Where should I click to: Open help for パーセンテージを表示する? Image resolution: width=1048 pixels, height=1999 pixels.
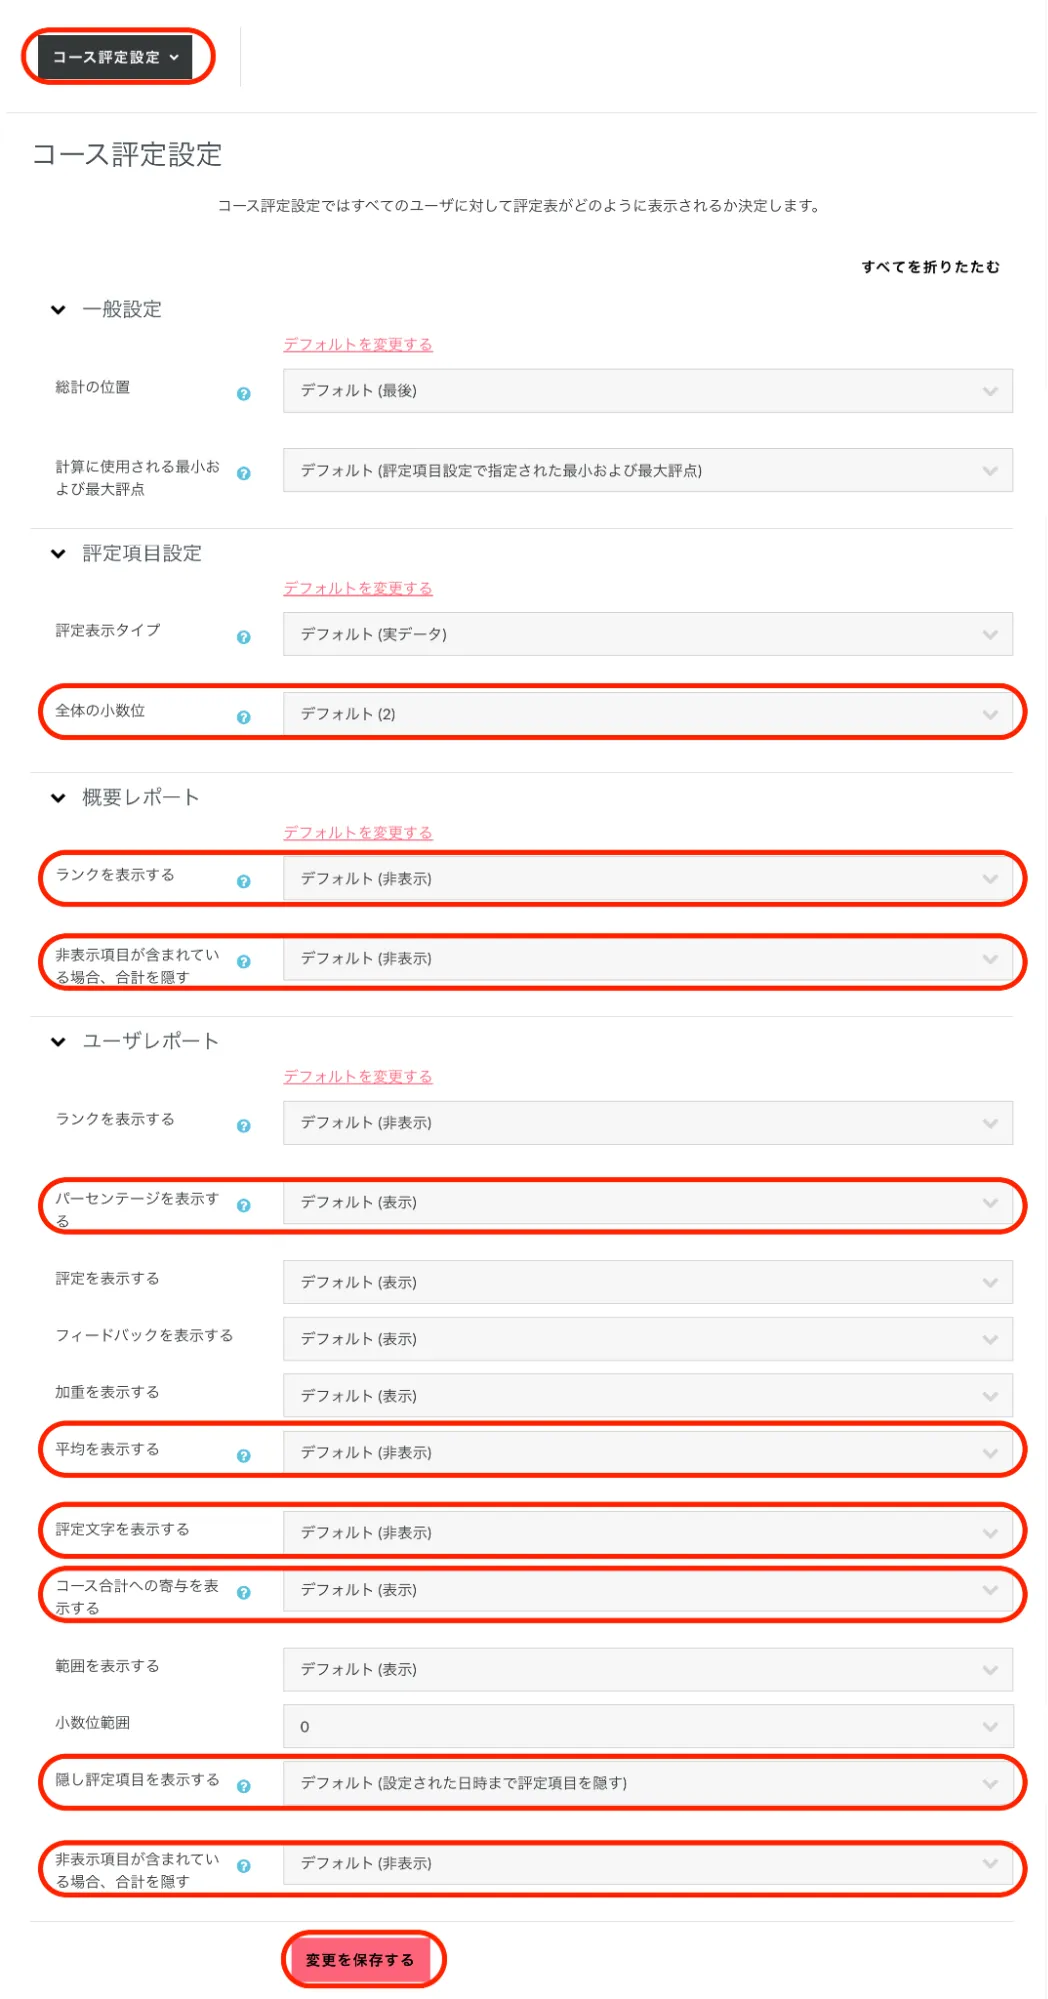click(243, 1205)
